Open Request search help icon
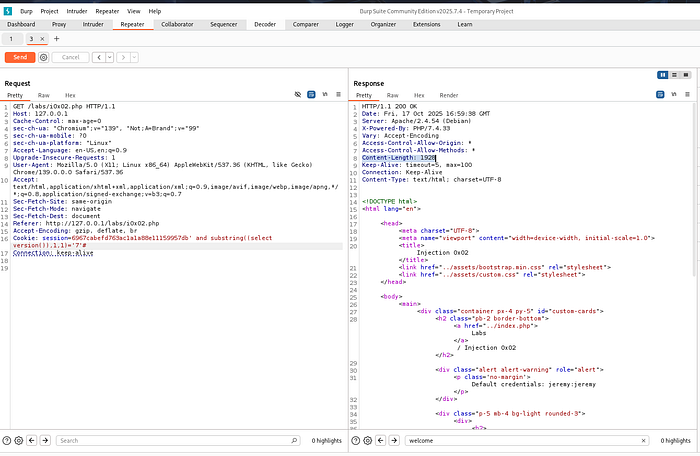 click(7, 440)
